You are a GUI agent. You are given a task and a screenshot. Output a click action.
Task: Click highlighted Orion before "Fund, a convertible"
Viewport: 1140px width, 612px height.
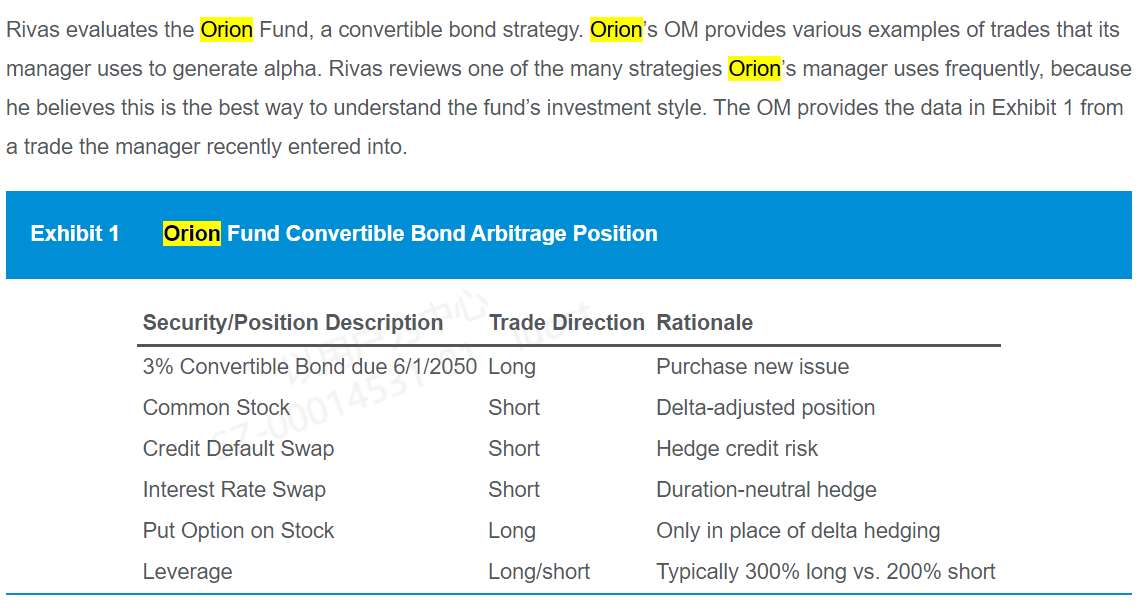[226, 30]
